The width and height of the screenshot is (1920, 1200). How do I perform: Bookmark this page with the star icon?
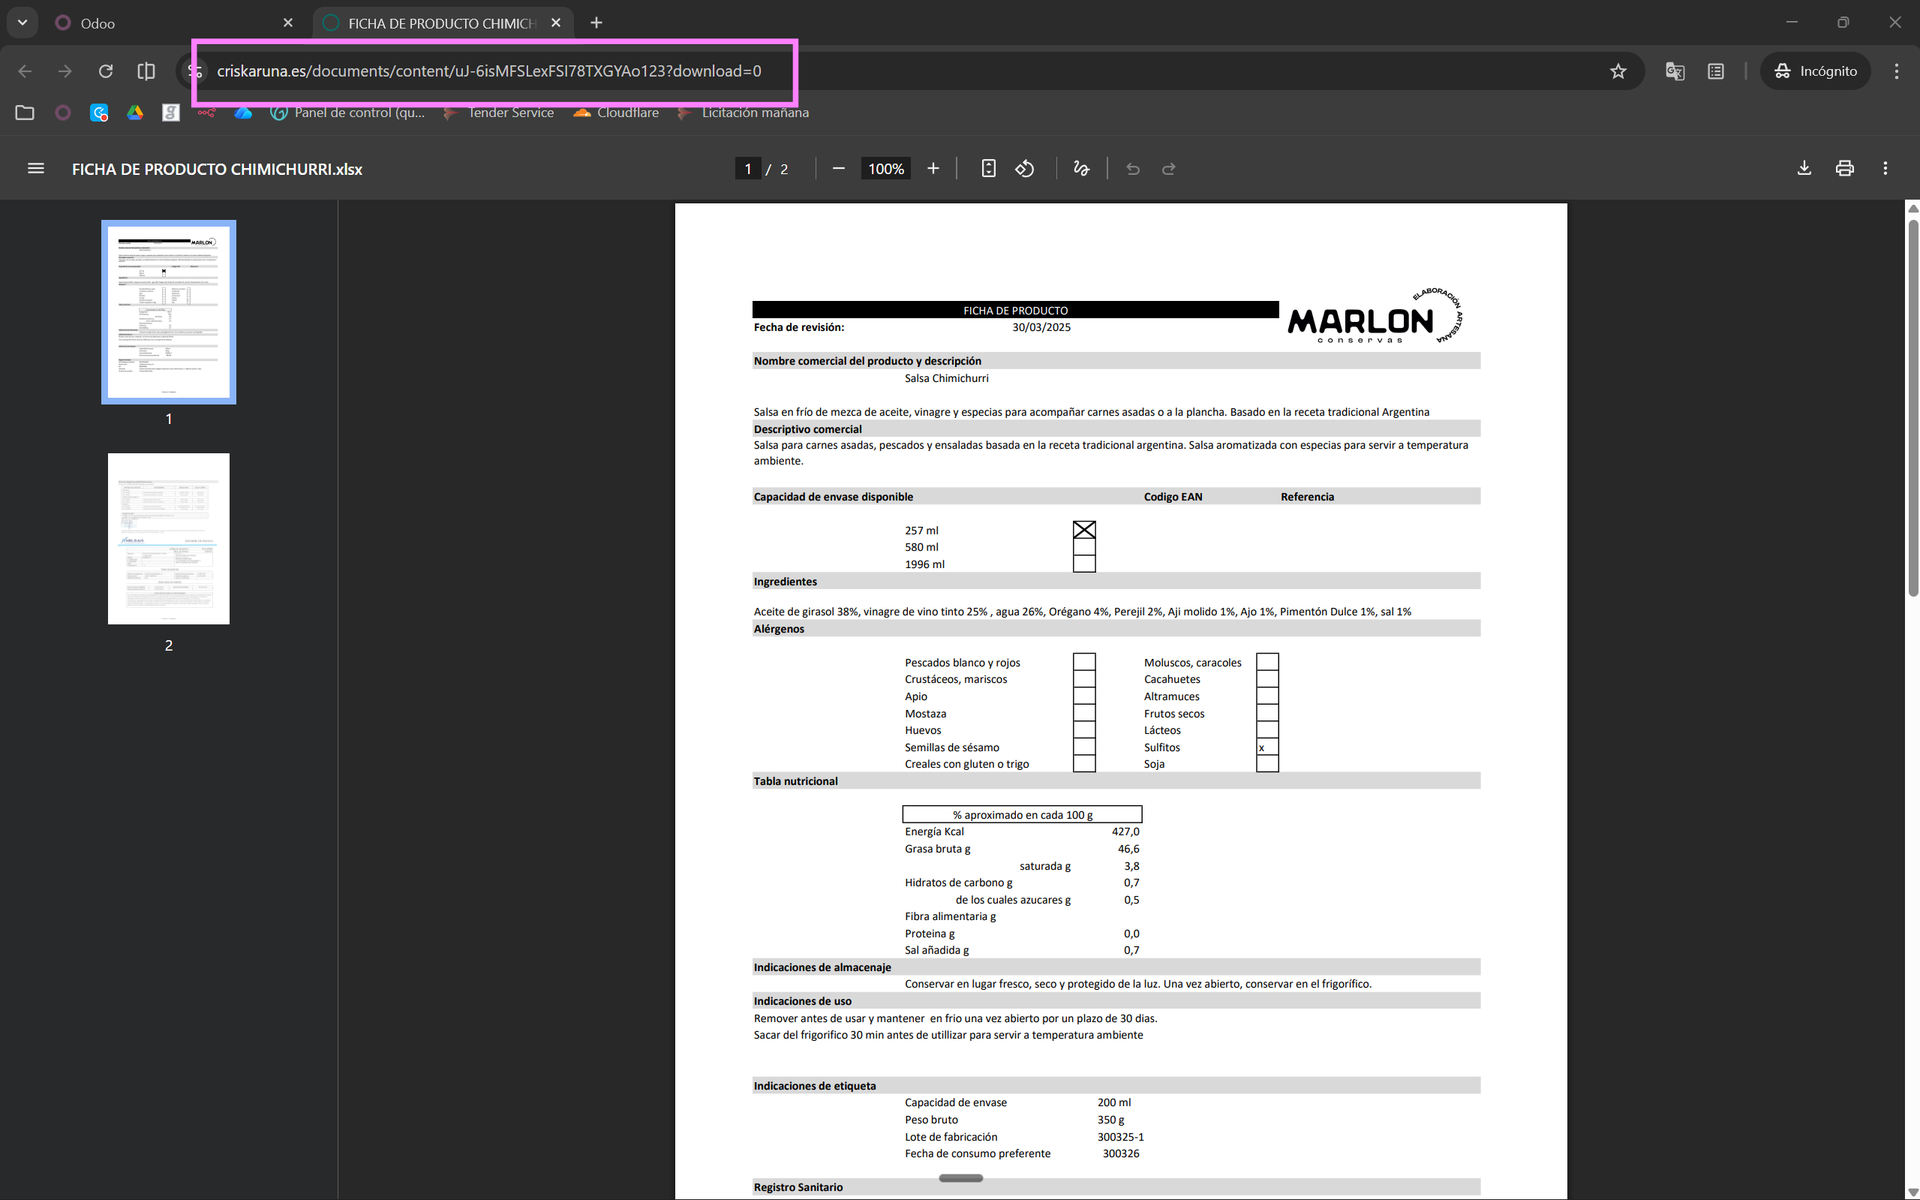tap(1618, 71)
